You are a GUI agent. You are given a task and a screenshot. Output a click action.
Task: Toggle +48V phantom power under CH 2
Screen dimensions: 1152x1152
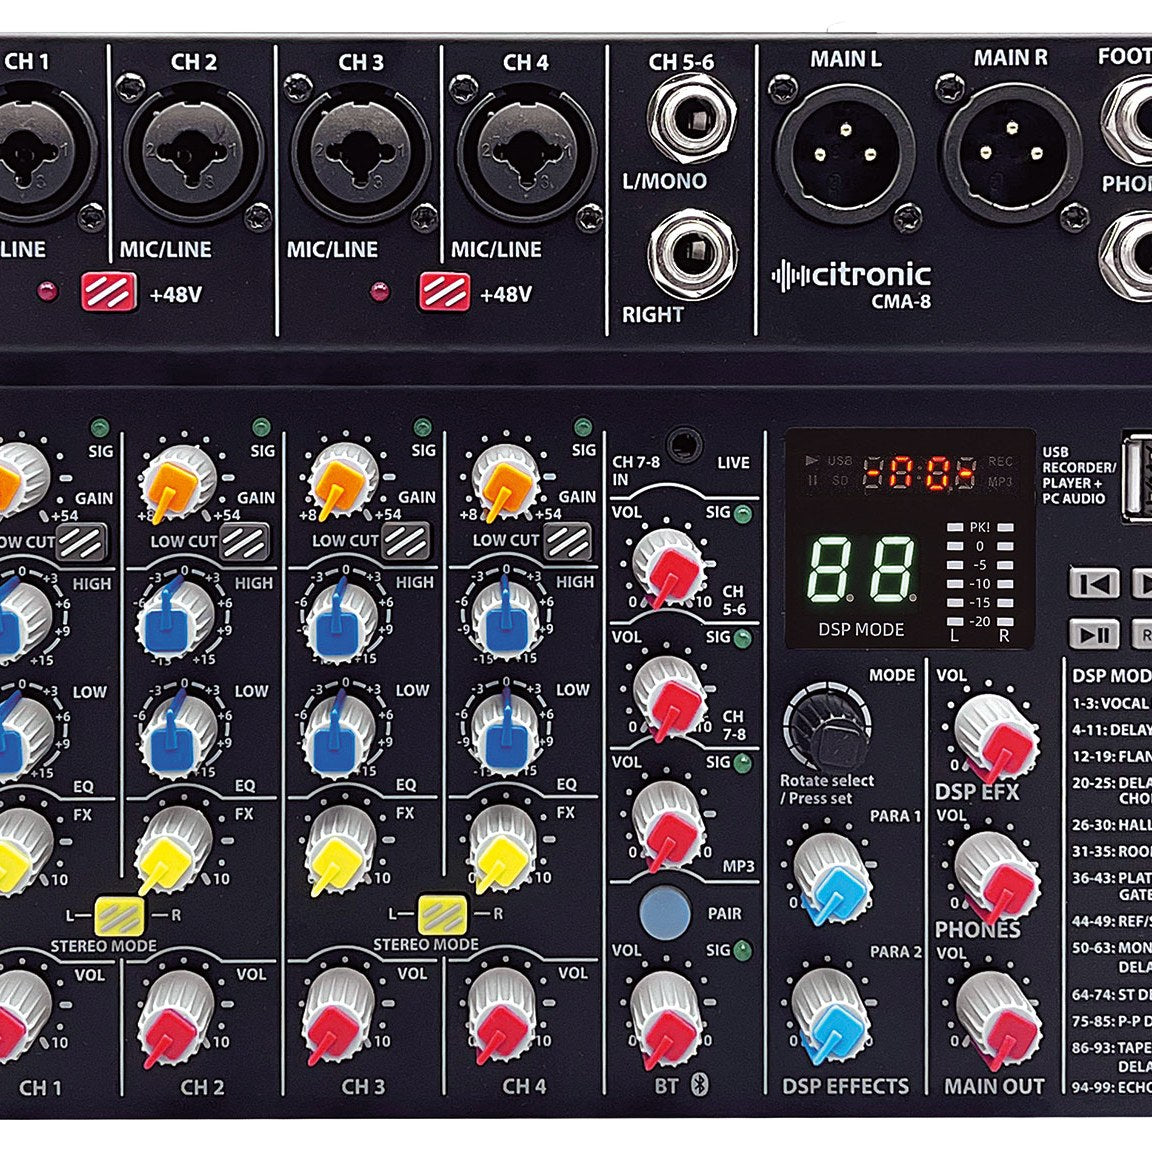coord(109,291)
